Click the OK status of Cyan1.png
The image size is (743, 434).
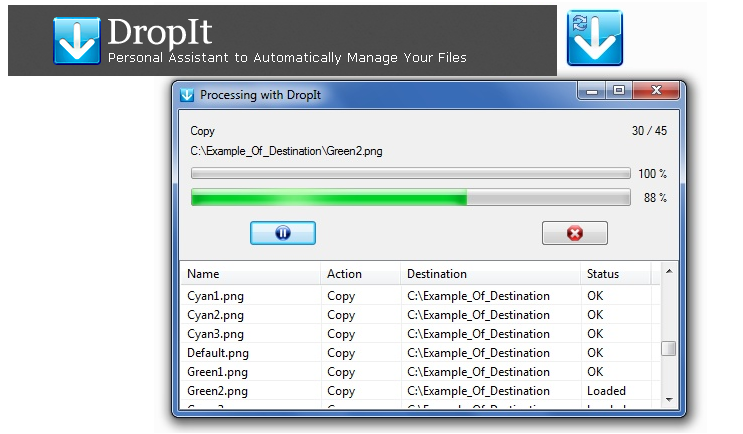tap(595, 296)
